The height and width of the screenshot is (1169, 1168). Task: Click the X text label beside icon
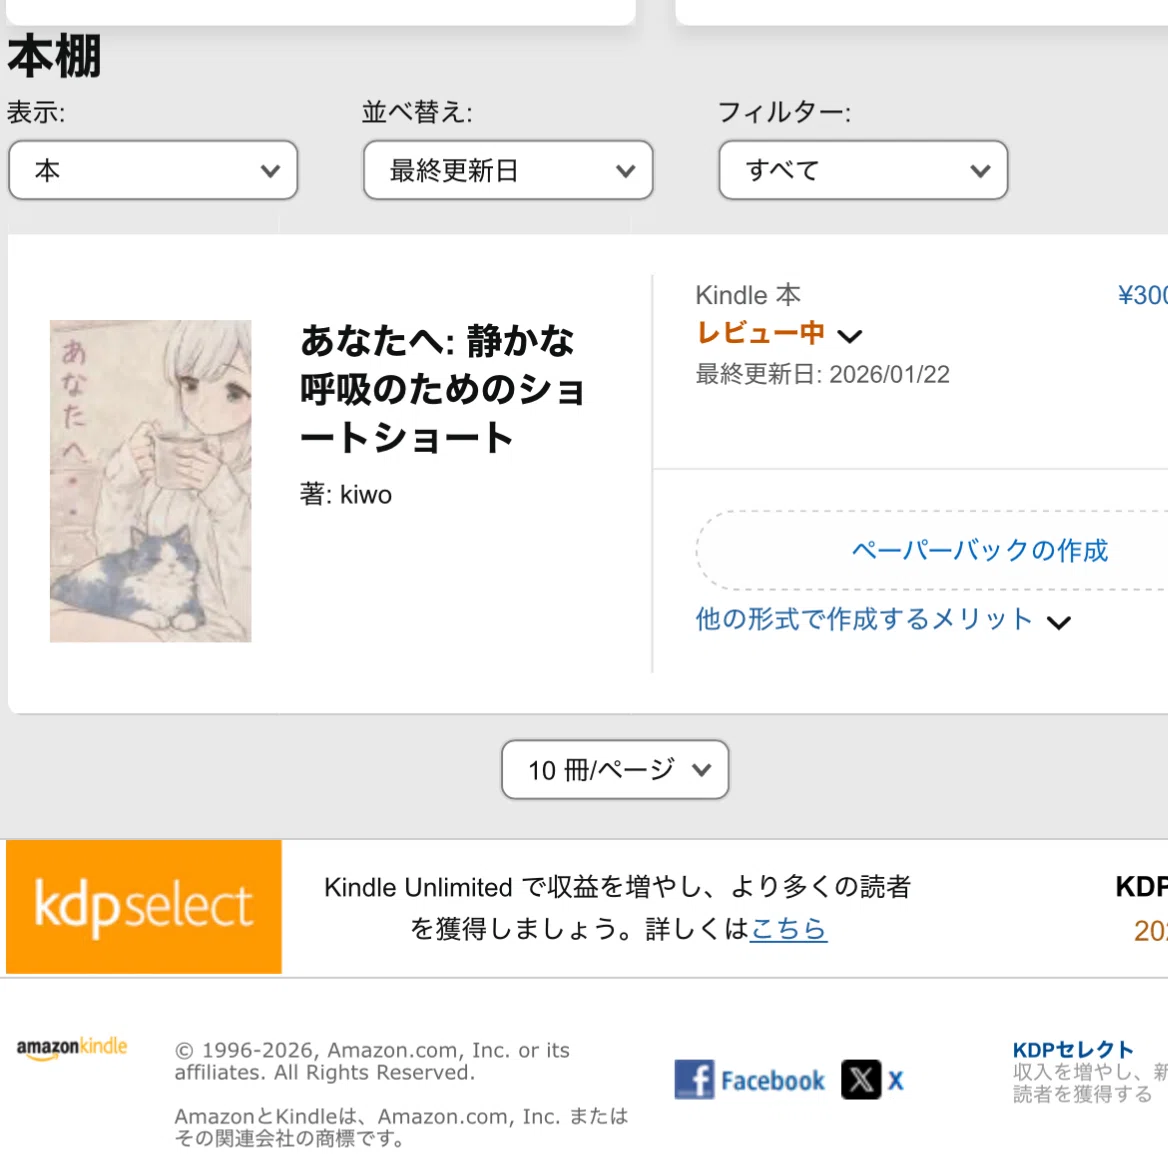(x=895, y=1081)
